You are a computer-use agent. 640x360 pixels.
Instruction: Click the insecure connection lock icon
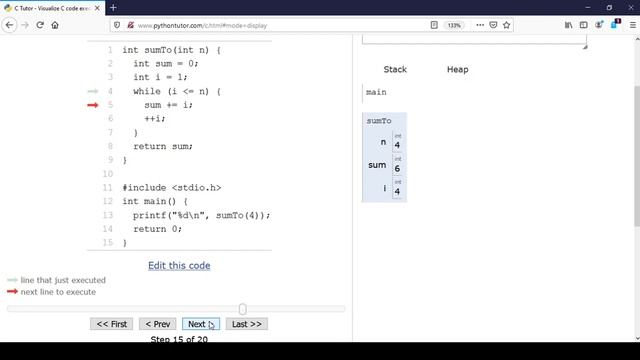click(131, 25)
